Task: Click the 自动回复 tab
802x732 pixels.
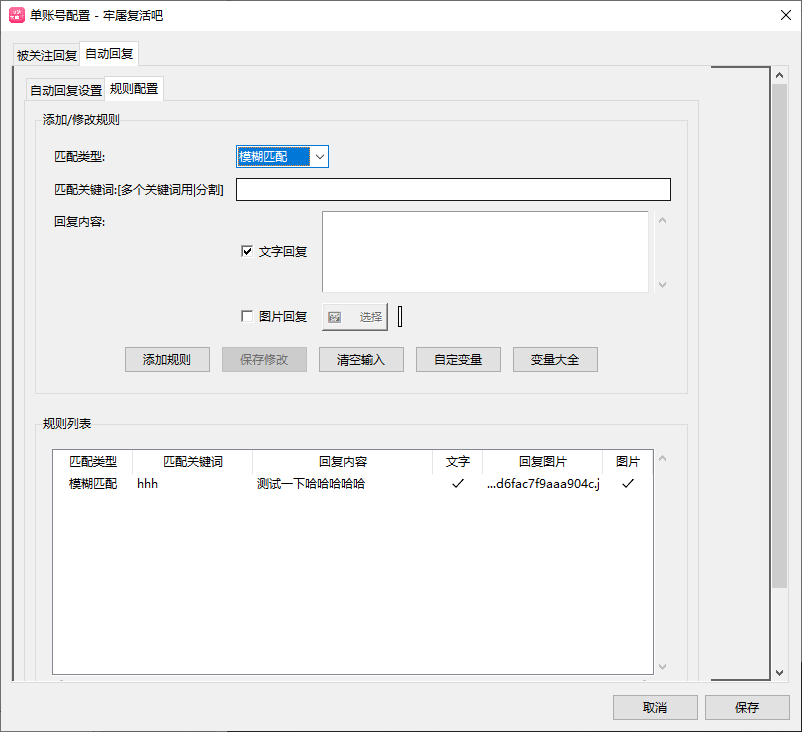Action: (109, 55)
